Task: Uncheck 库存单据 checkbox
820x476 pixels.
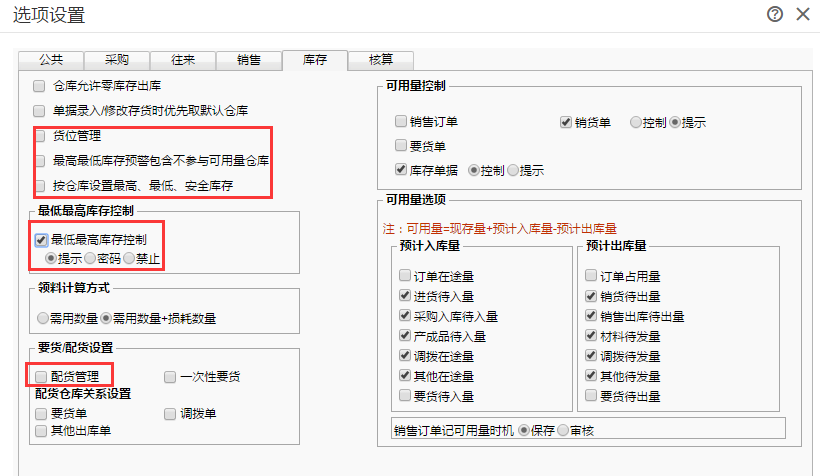Action: click(401, 169)
